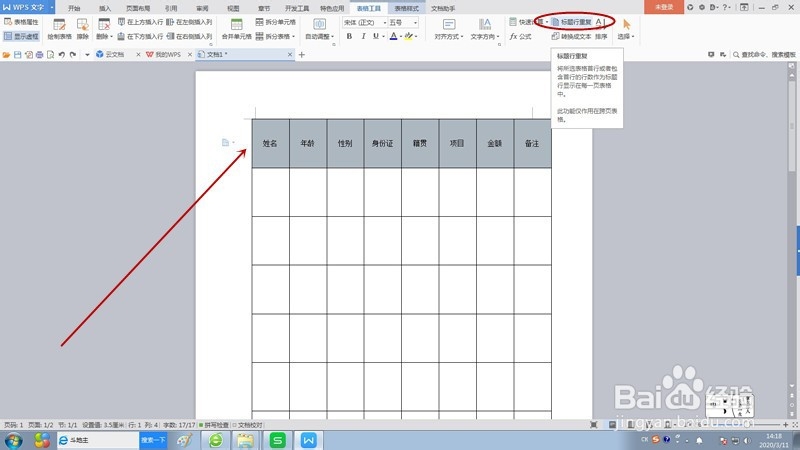Click 转换成文本 convert to text
The height and width of the screenshot is (450, 800).
tap(571, 36)
